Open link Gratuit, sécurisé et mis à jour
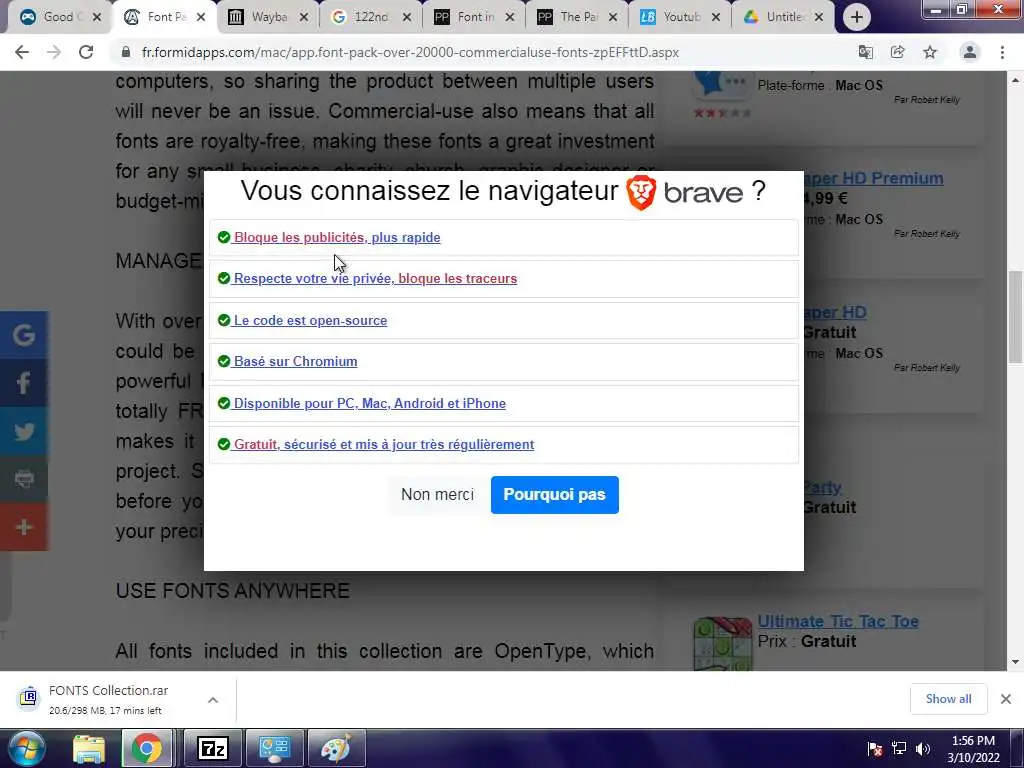This screenshot has height=768, width=1024. point(384,444)
